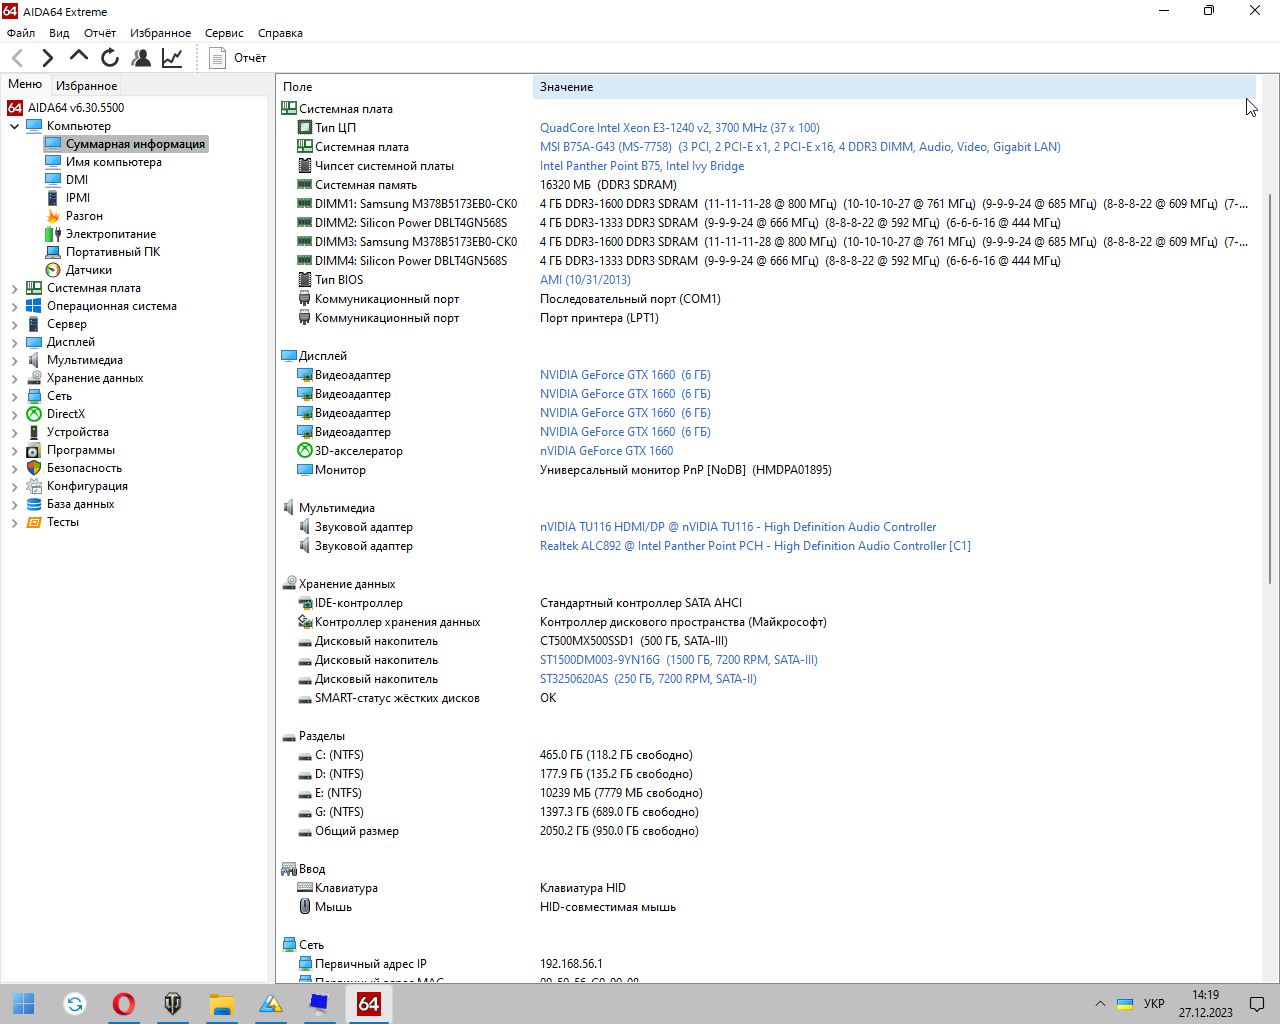The image size is (1280, 1024).
Task: Open ST1500DM003-9YN16G disk link
Action: (679, 660)
